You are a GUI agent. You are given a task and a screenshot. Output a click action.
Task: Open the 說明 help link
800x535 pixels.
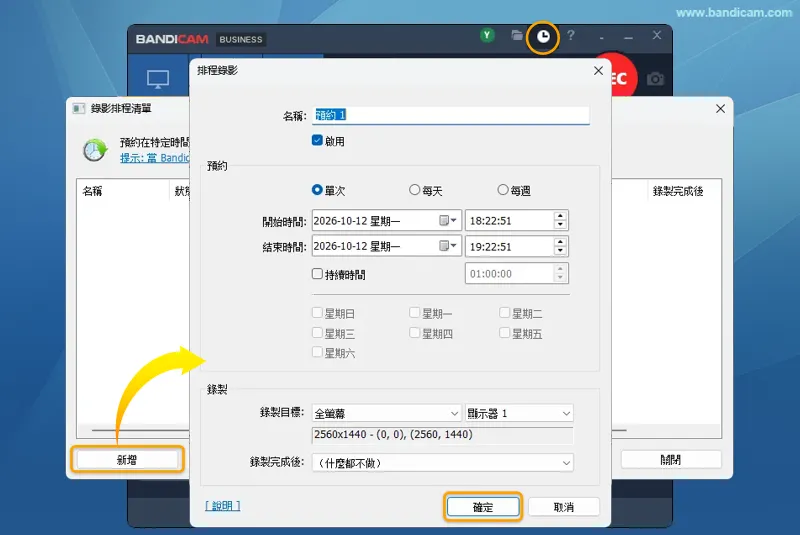[x=222, y=505]
